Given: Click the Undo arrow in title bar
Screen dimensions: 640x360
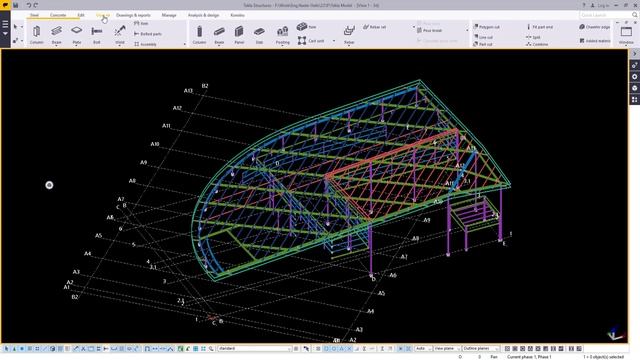Looking at the screenshot, I should [29, 5].
